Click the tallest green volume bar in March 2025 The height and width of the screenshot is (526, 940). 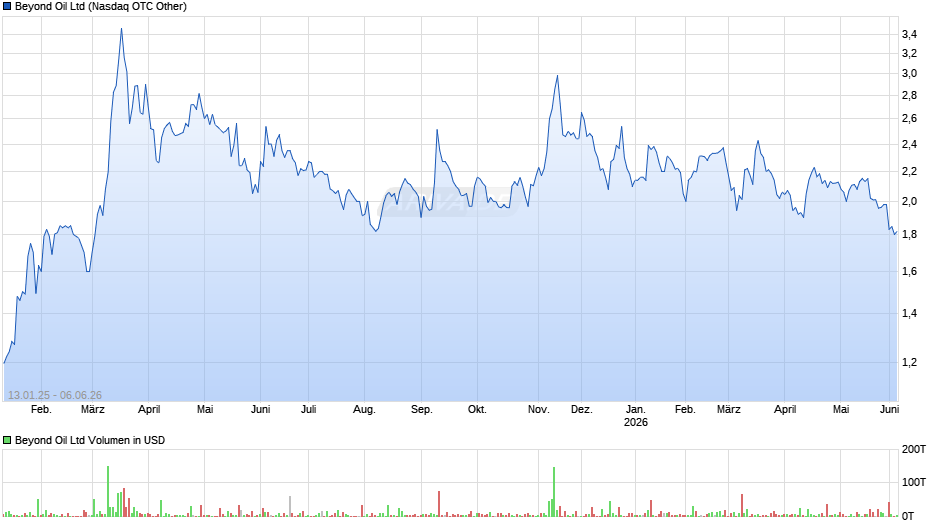[x=108, y=491]
